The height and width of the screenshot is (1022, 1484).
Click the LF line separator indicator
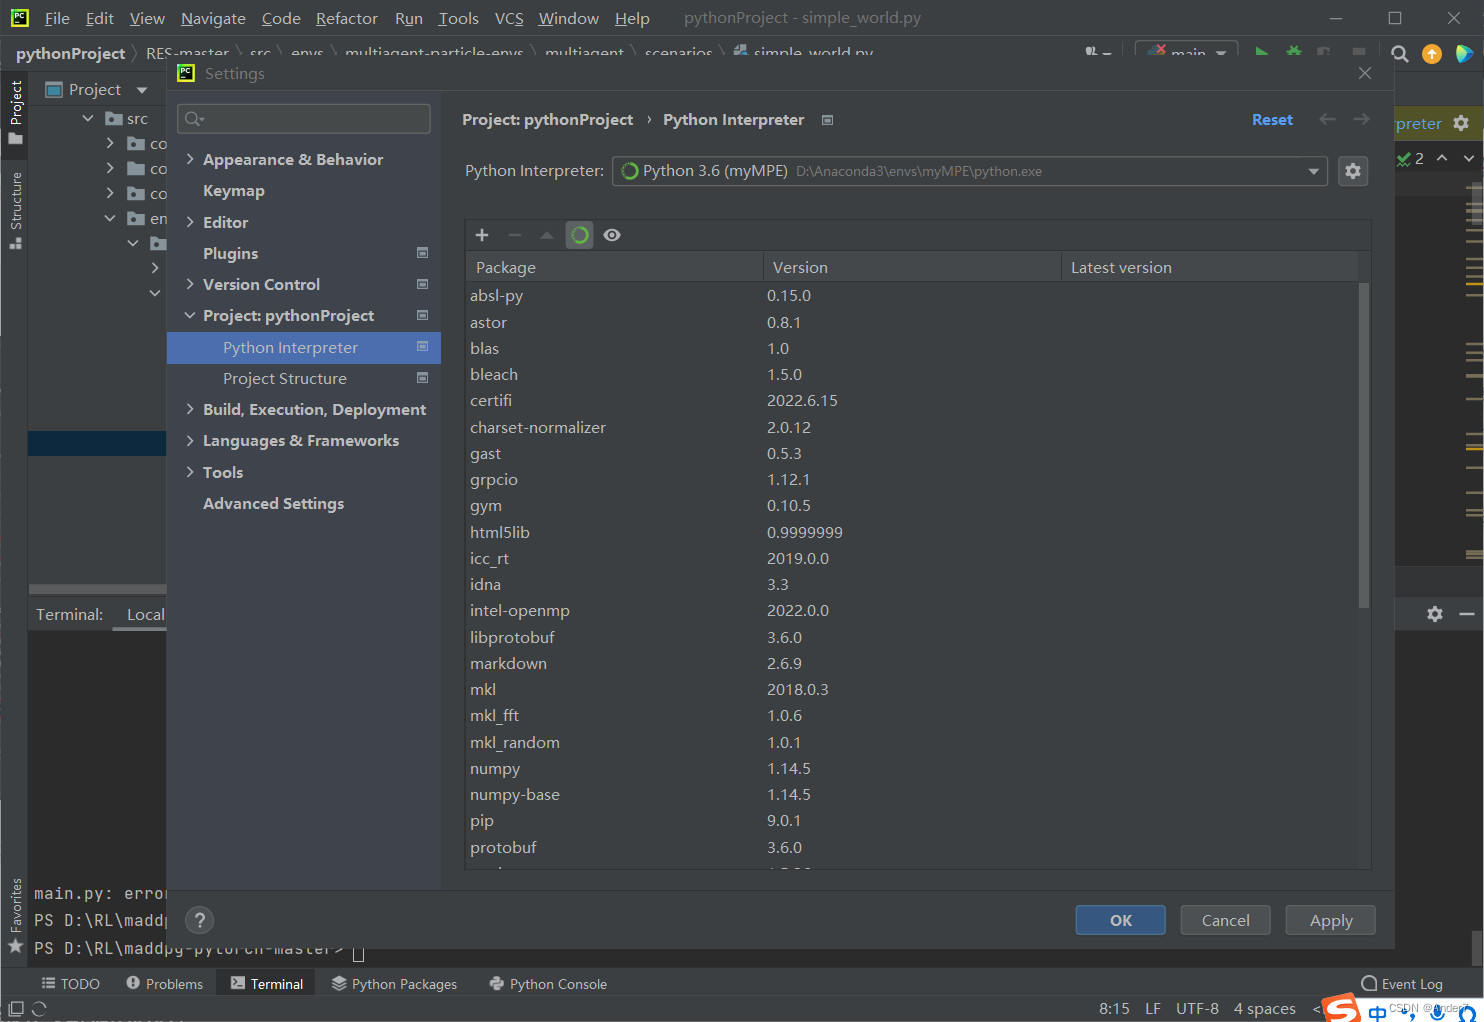1153,1008
